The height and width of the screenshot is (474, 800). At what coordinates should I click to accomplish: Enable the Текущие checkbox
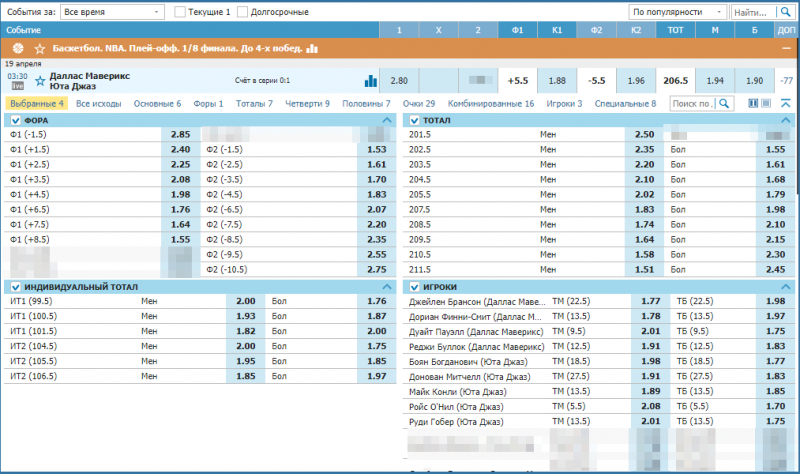tap(180, 12)
